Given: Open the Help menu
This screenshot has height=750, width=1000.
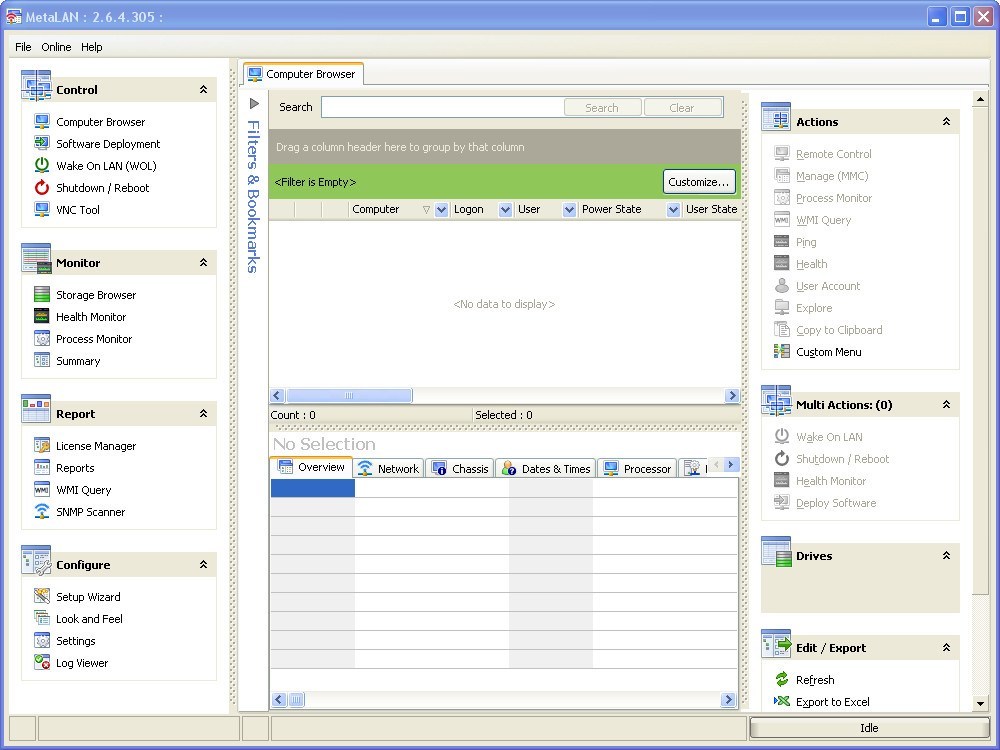Looking at the screenshot, I should tap(91, 47).
